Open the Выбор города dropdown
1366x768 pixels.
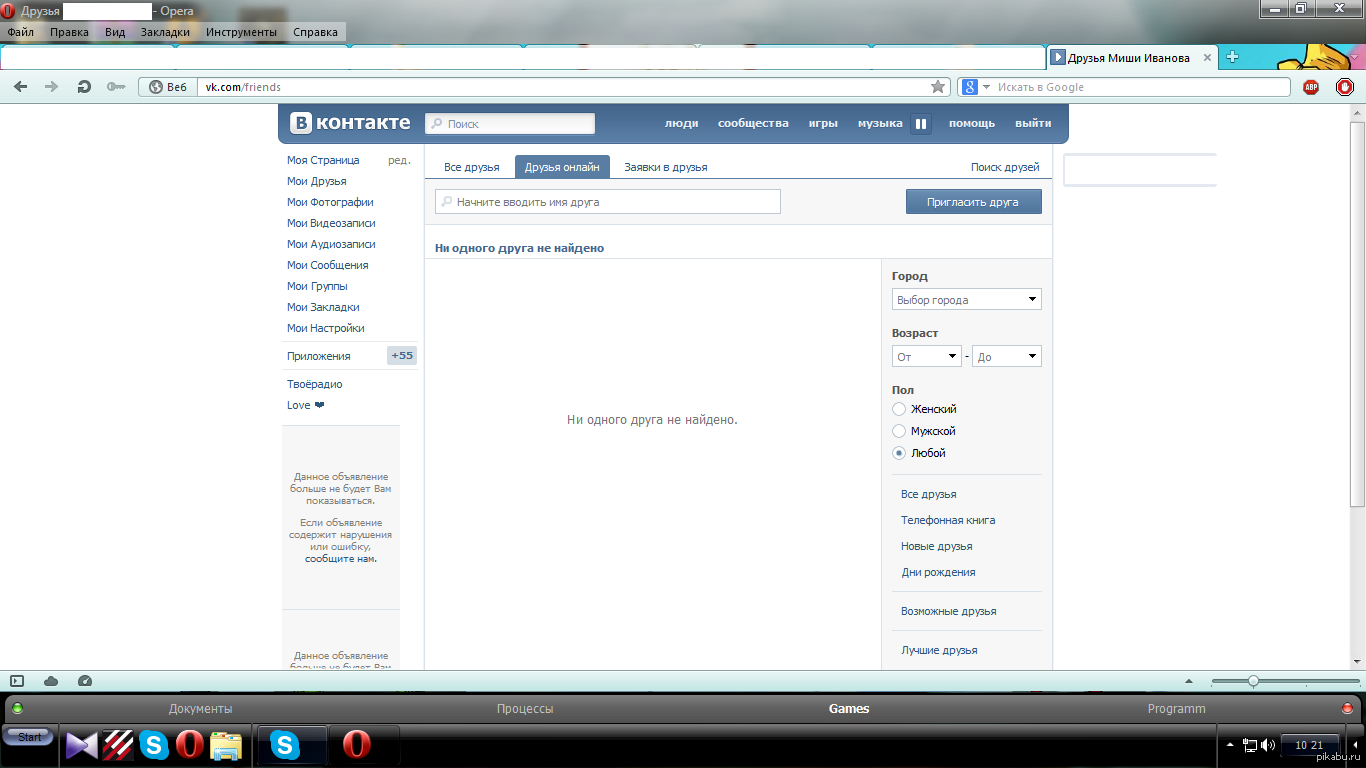click(966, 299)
